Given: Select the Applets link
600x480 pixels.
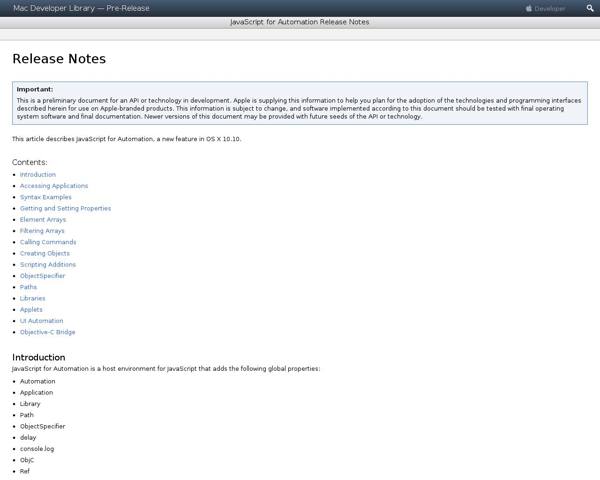Looking at the screenshot, I should coord(31,309).
